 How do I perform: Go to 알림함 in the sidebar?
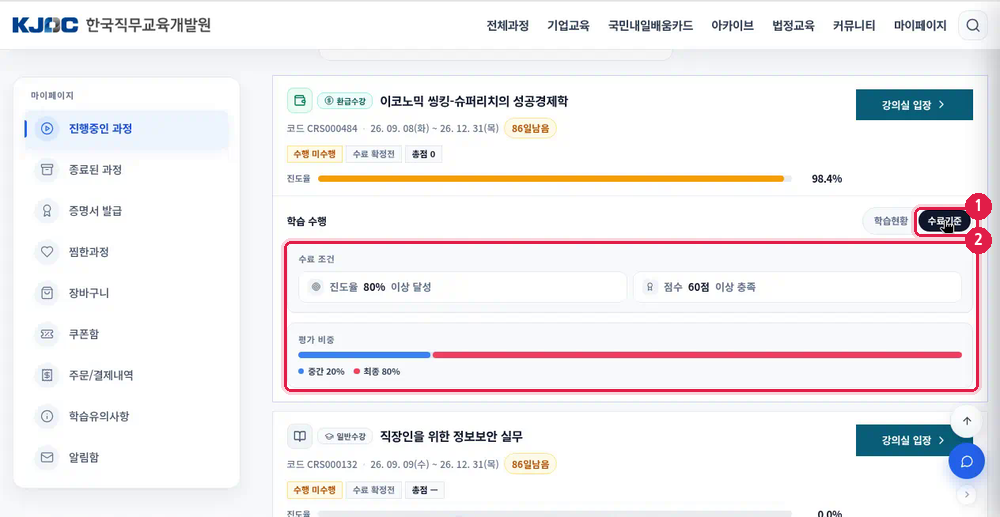pyautogui.click(x=127, y=457)
